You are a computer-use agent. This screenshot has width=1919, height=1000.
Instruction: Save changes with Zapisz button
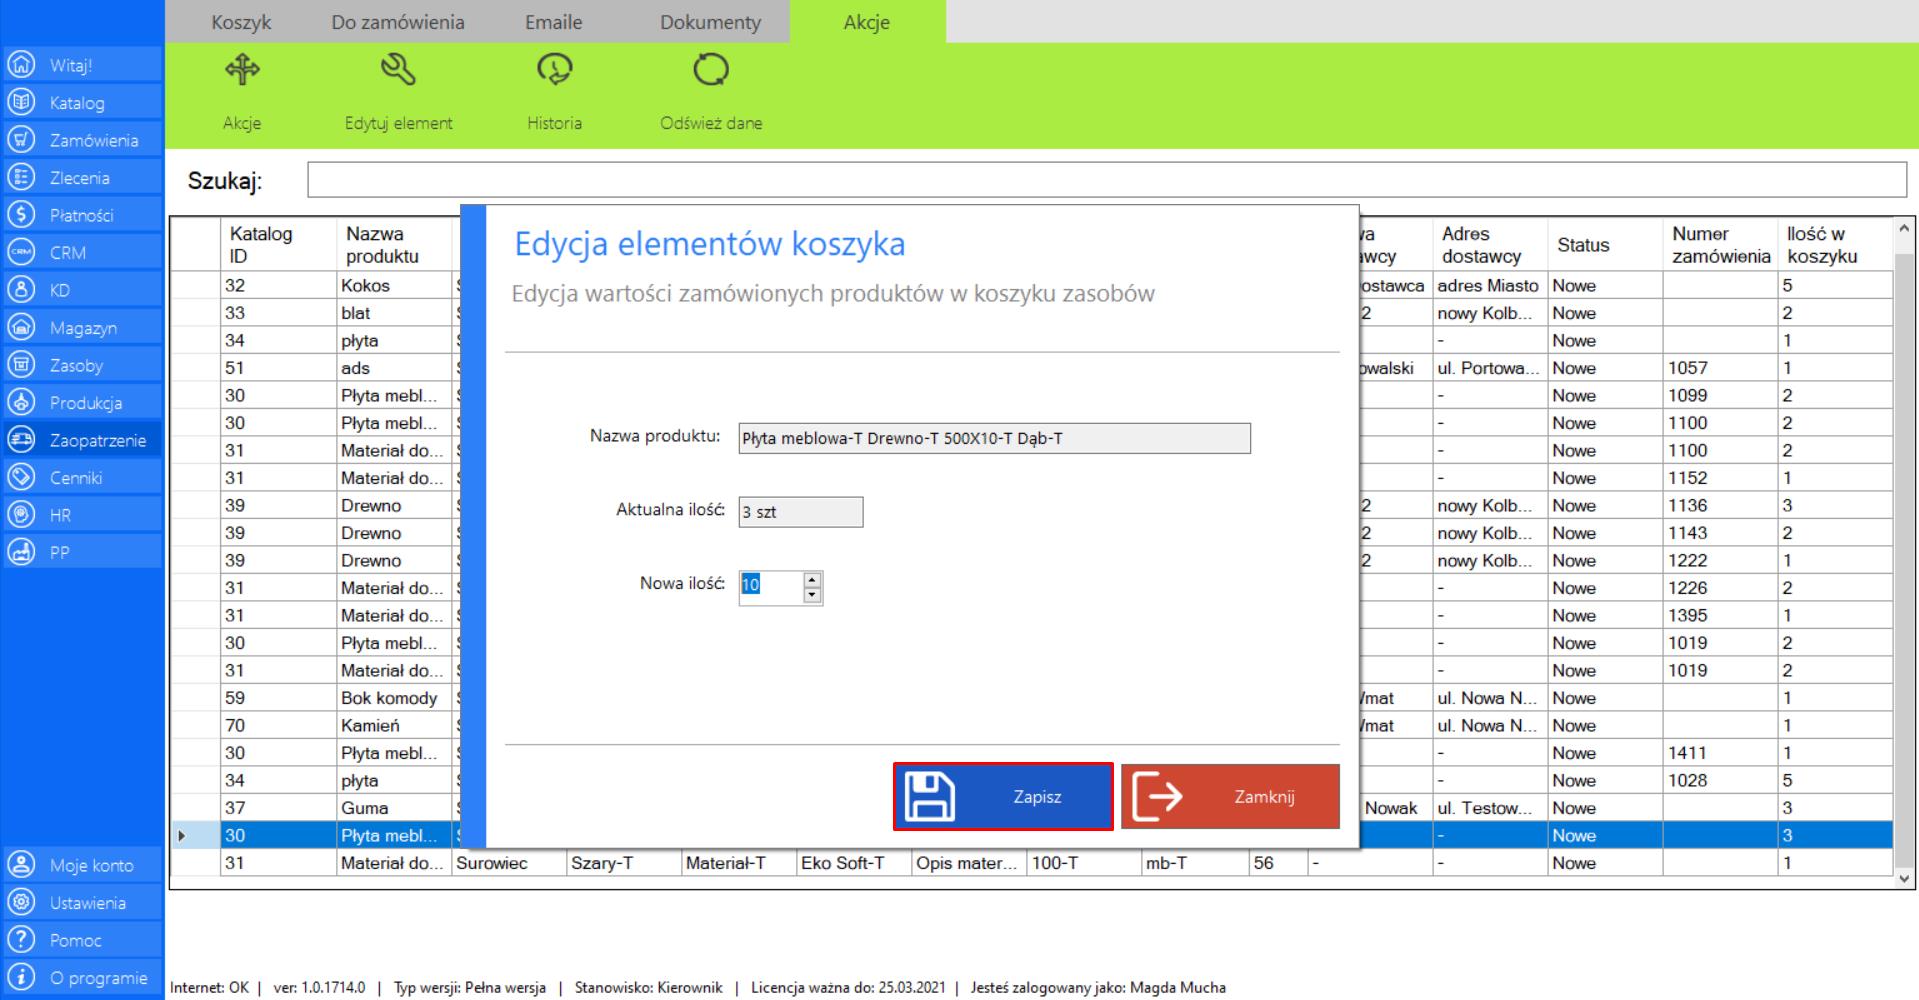click(1003, 797)
